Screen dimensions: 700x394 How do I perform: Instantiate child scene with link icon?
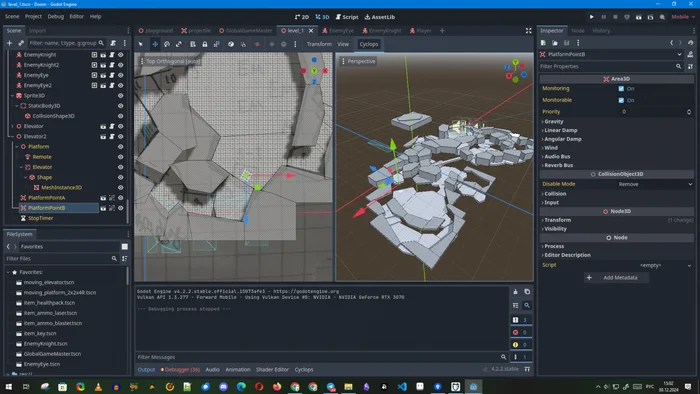click(x=21, y=43)
